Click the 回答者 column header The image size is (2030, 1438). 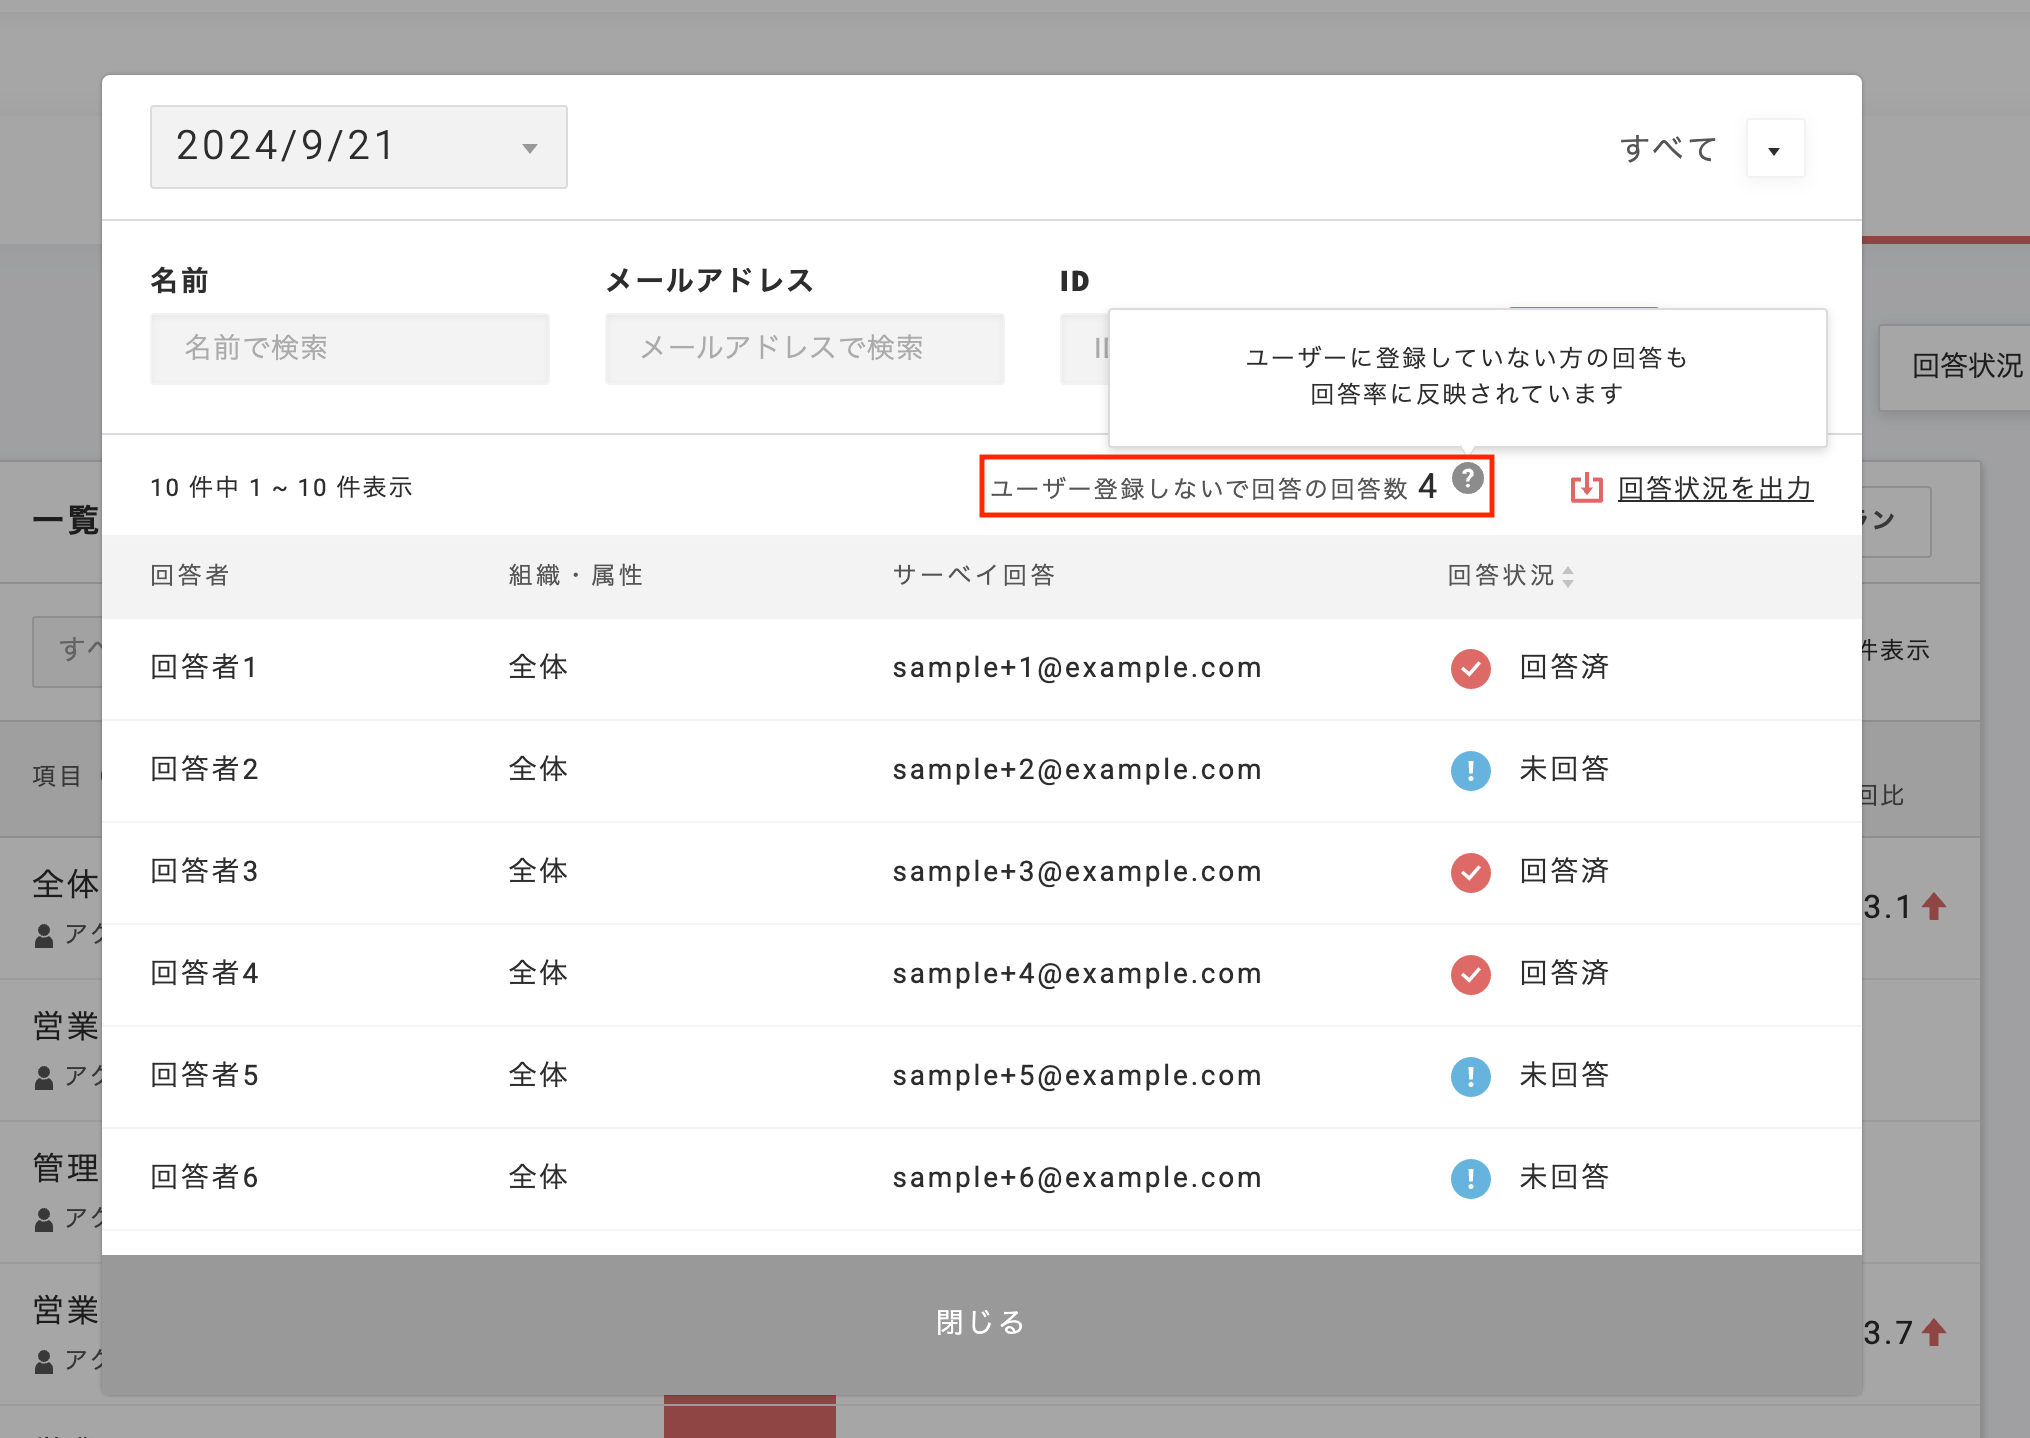click(x=190, y=575)
